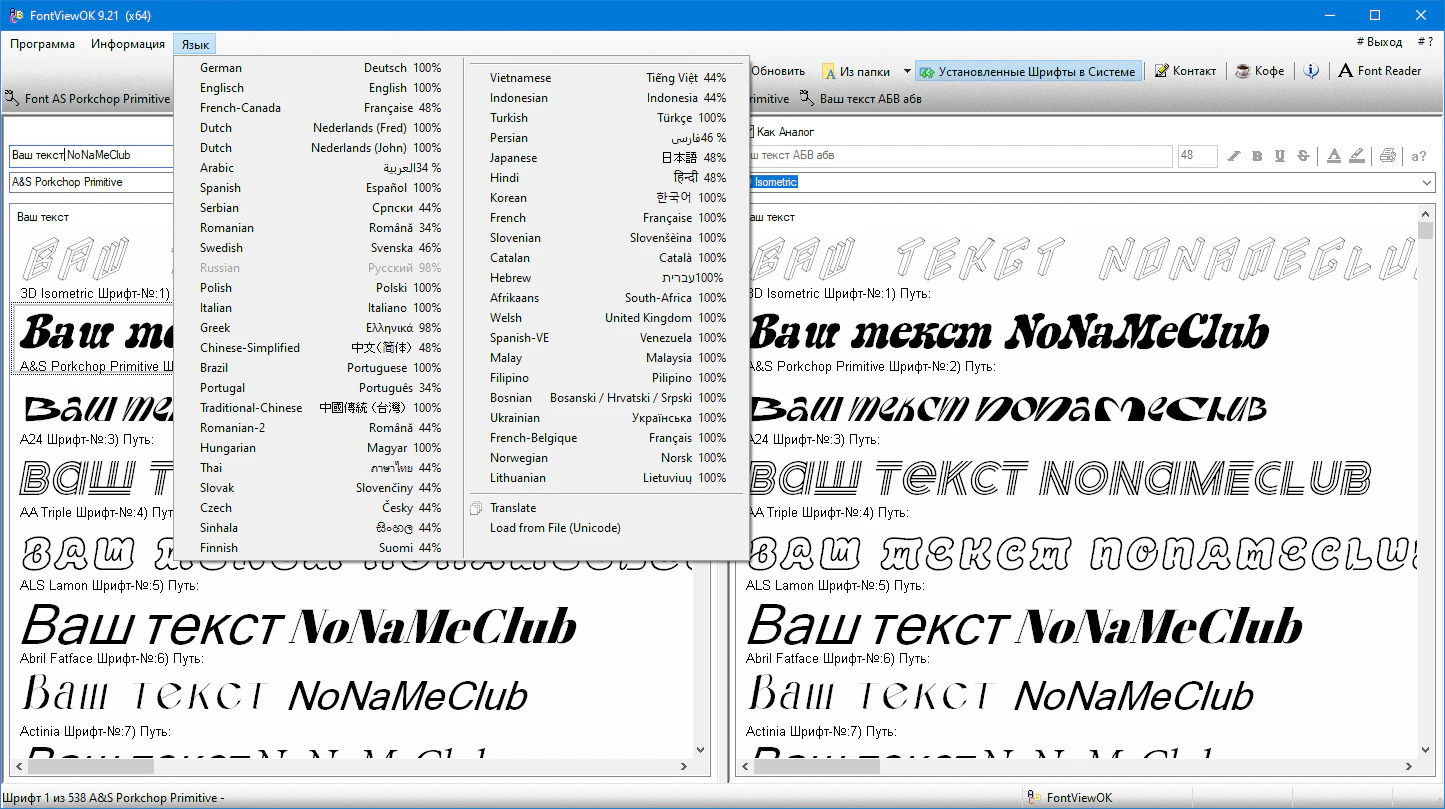Switch language to Serbian
The image size is (1445, 809).
point(318,208)
